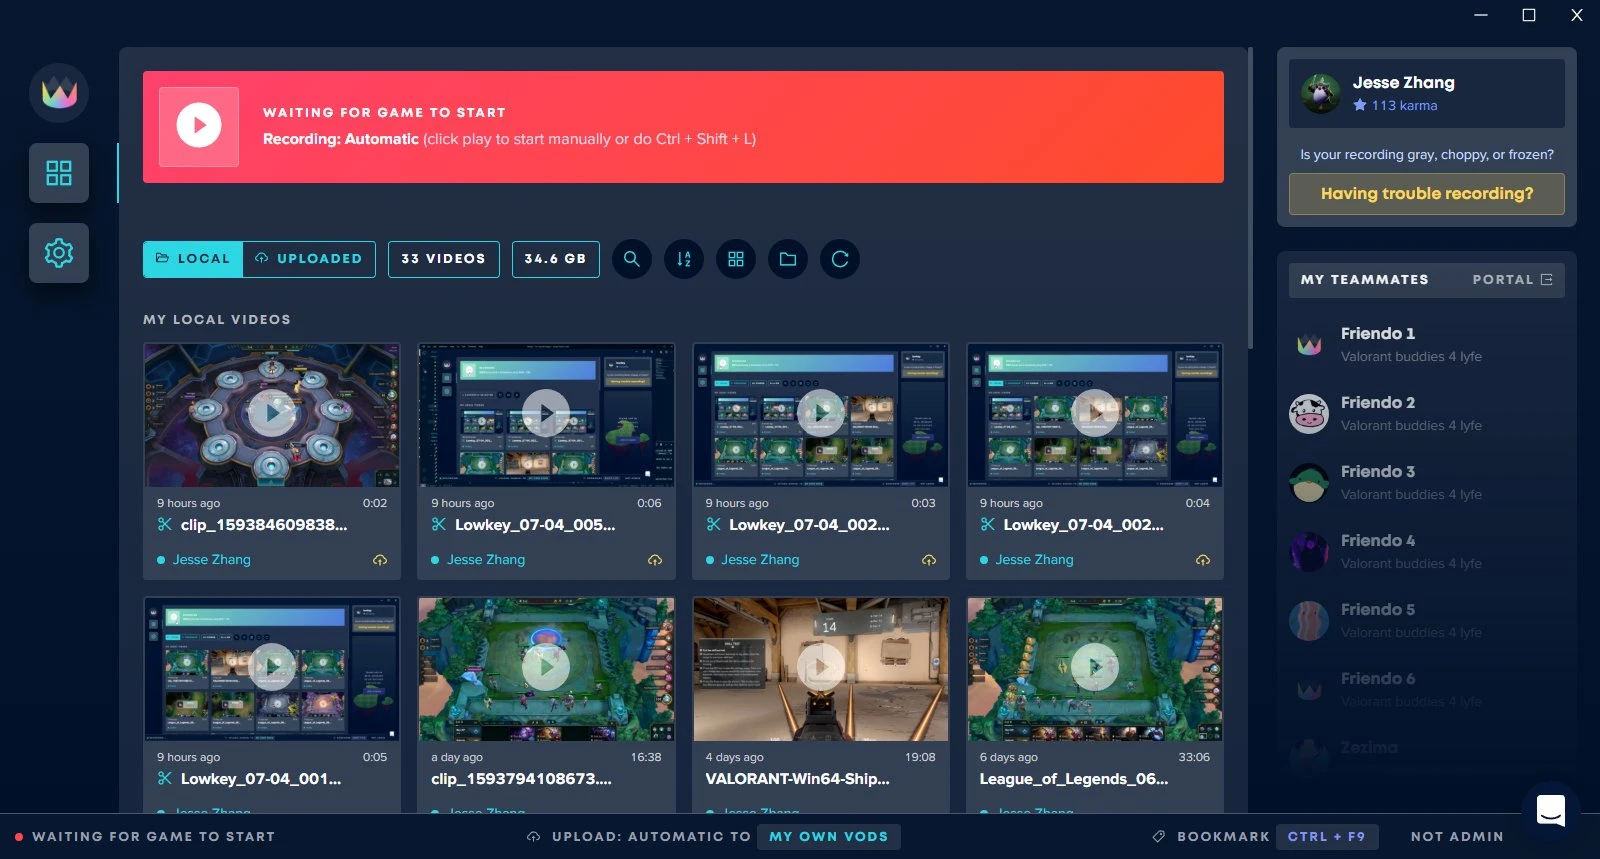
Task: Switch to grid view layout icon
Action: tap(736, 259)
